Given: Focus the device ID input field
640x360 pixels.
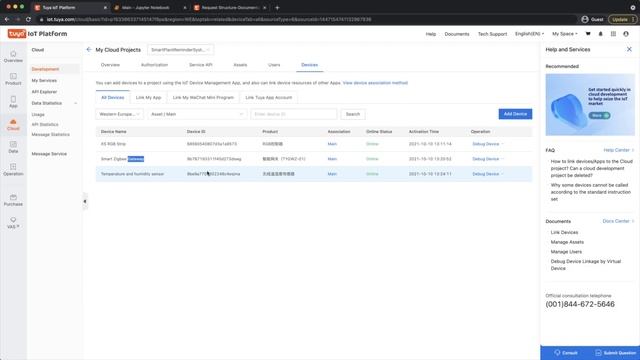Looking at the screenshot, I should pos(294,114).
